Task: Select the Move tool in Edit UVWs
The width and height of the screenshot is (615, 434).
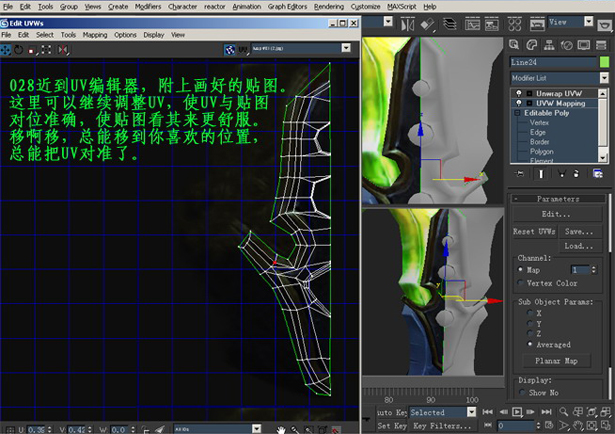Action: 7,47
